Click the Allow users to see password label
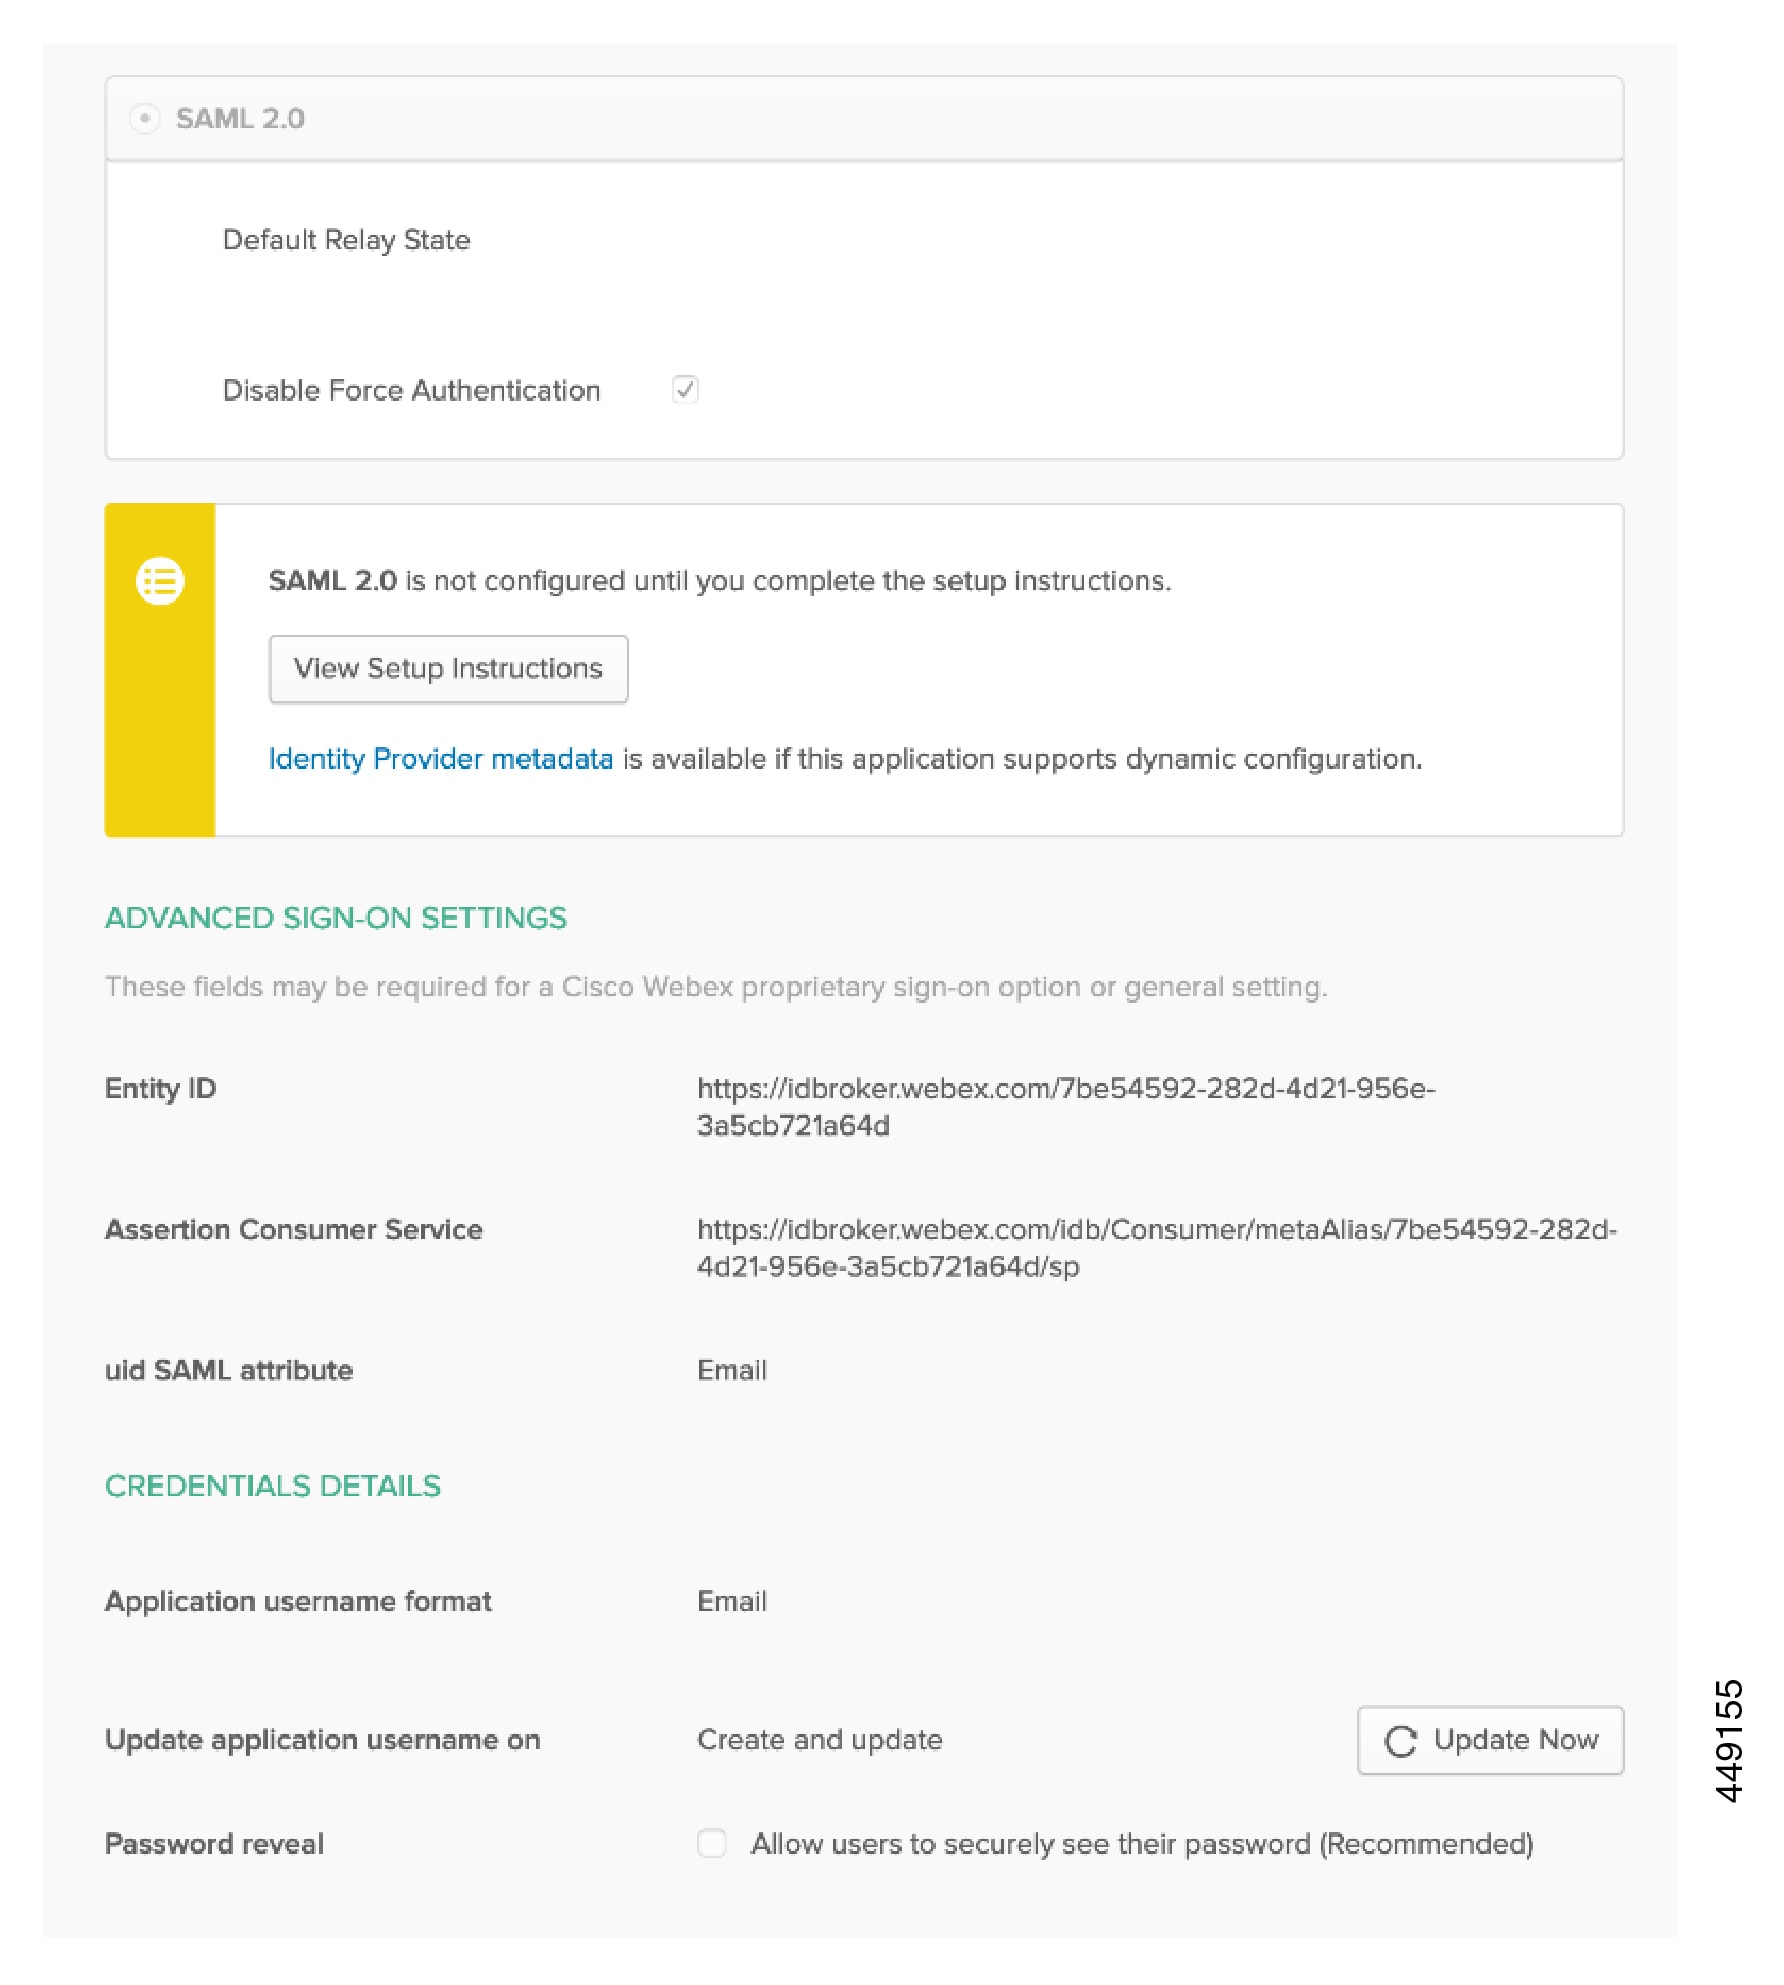 1141,1843
